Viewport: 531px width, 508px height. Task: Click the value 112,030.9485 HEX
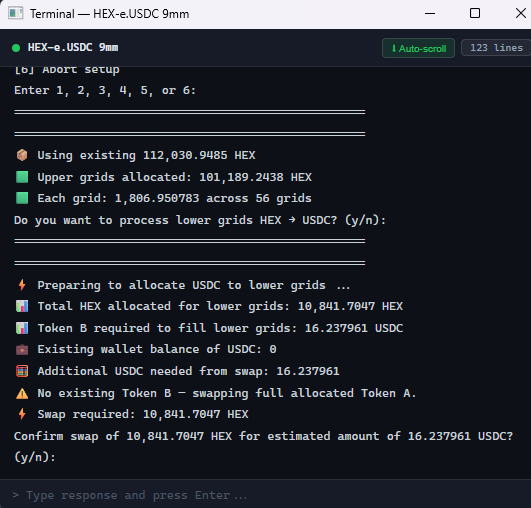(199, 155)
